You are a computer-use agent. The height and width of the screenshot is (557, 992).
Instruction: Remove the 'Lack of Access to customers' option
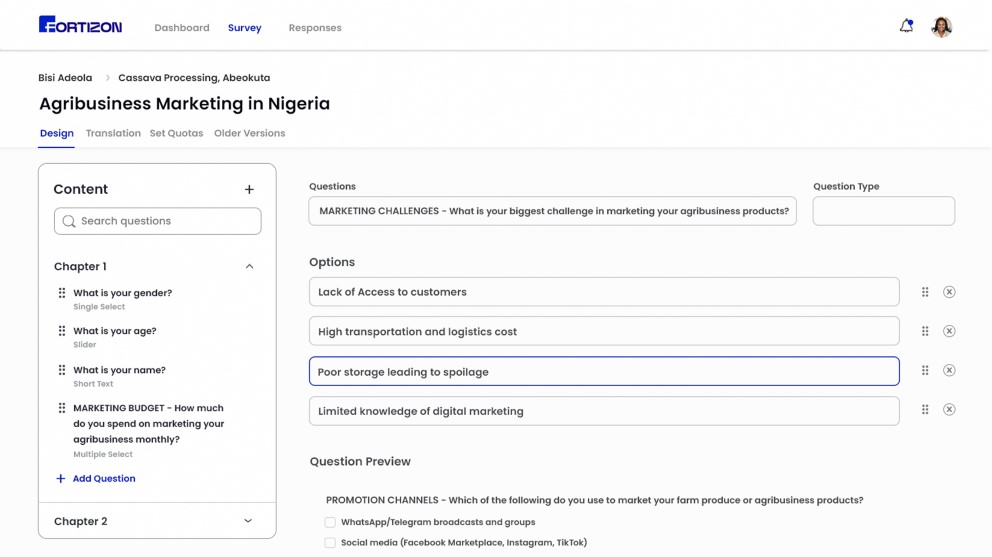(x=949, y=292)
